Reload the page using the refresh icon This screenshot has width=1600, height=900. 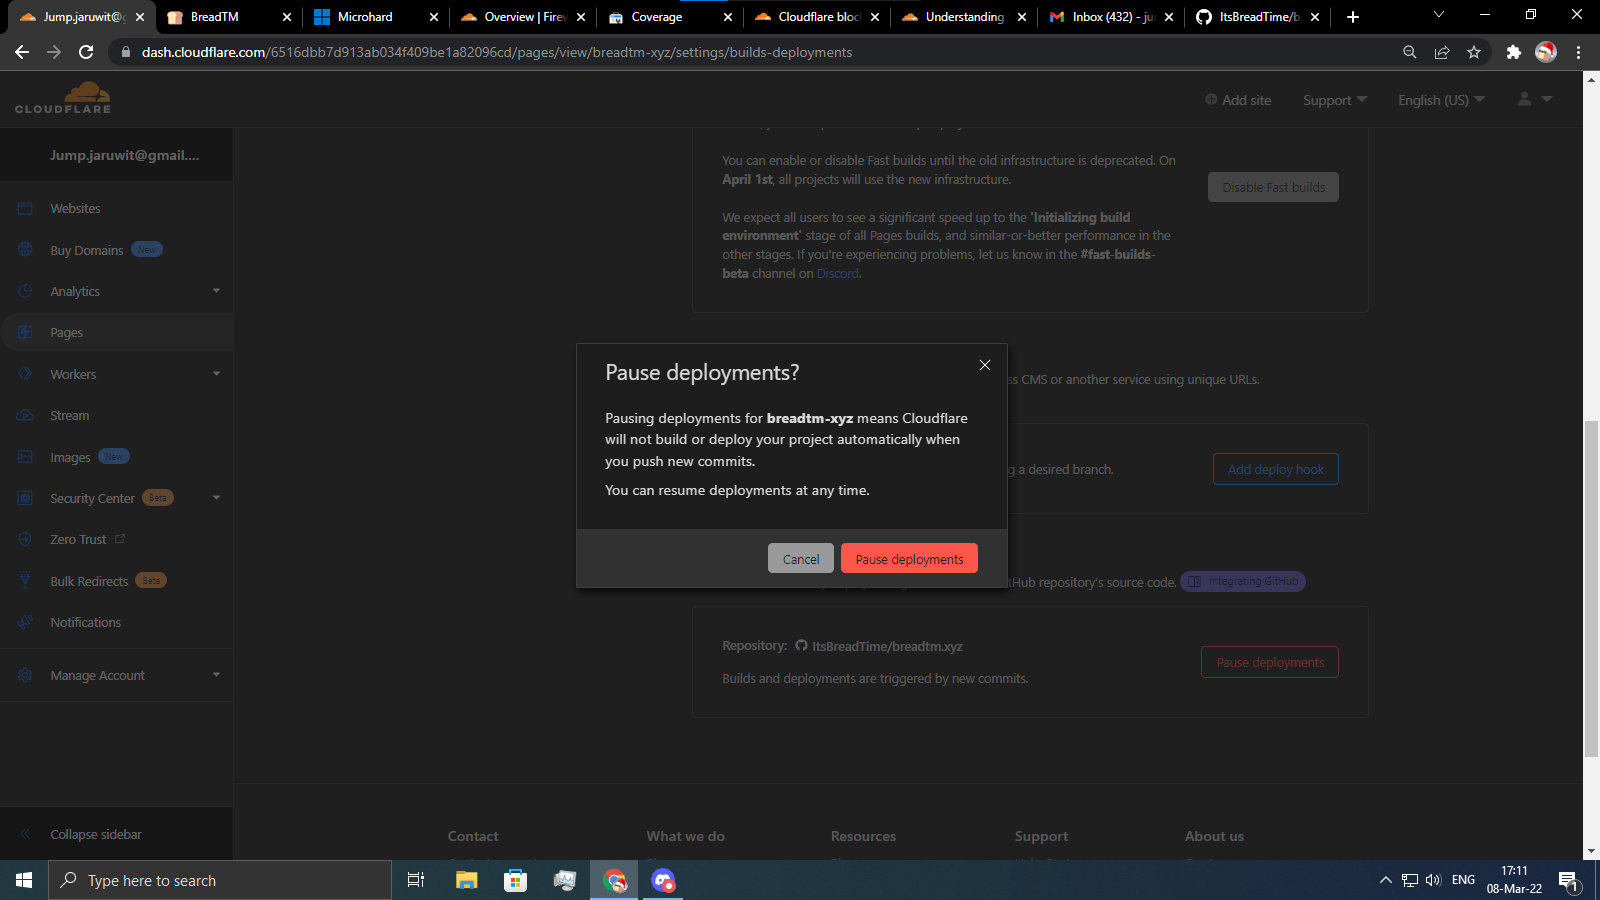pos(86,52)
